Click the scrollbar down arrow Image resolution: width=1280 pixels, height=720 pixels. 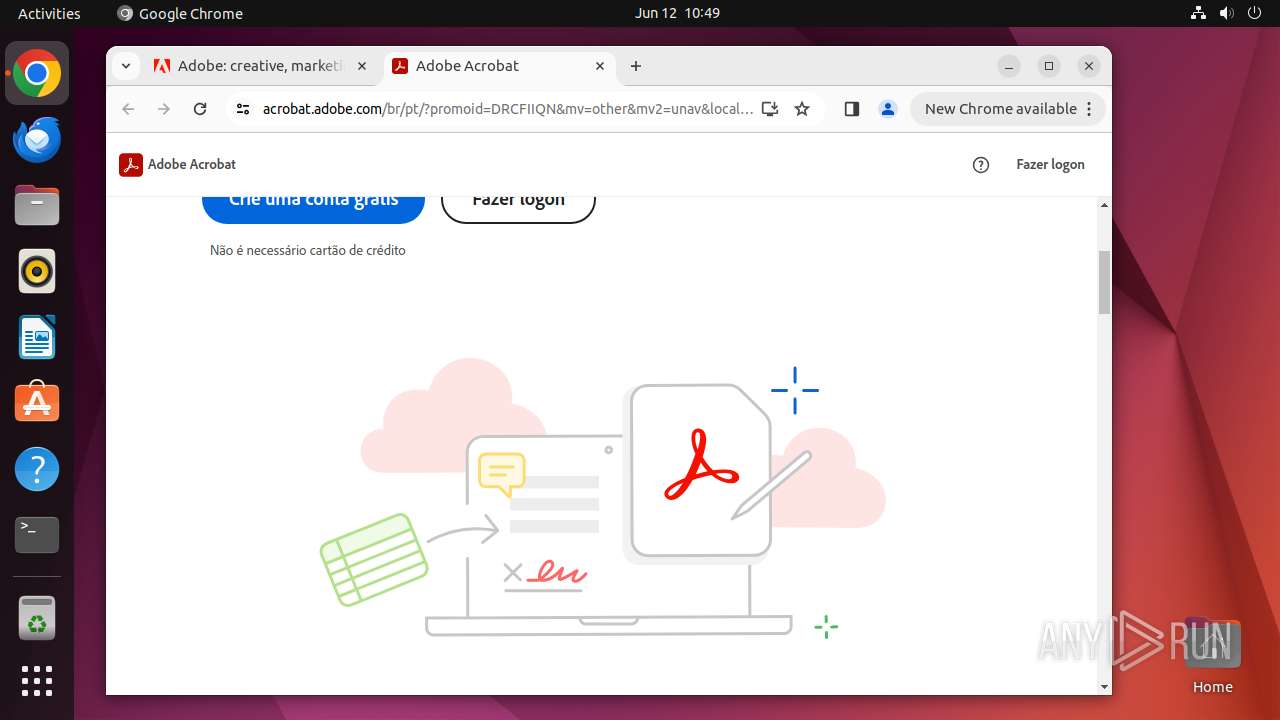point(1104,687)
